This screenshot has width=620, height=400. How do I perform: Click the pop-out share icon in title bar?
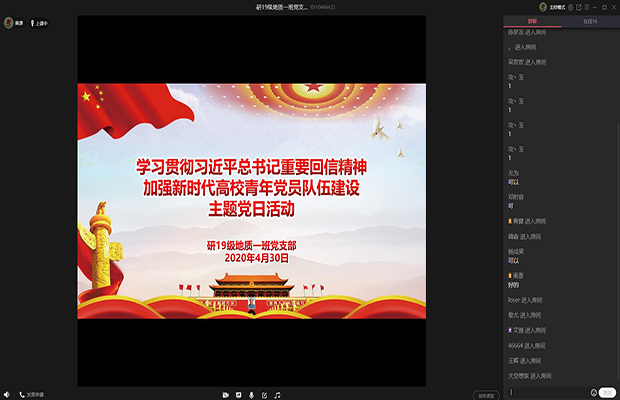579,6
